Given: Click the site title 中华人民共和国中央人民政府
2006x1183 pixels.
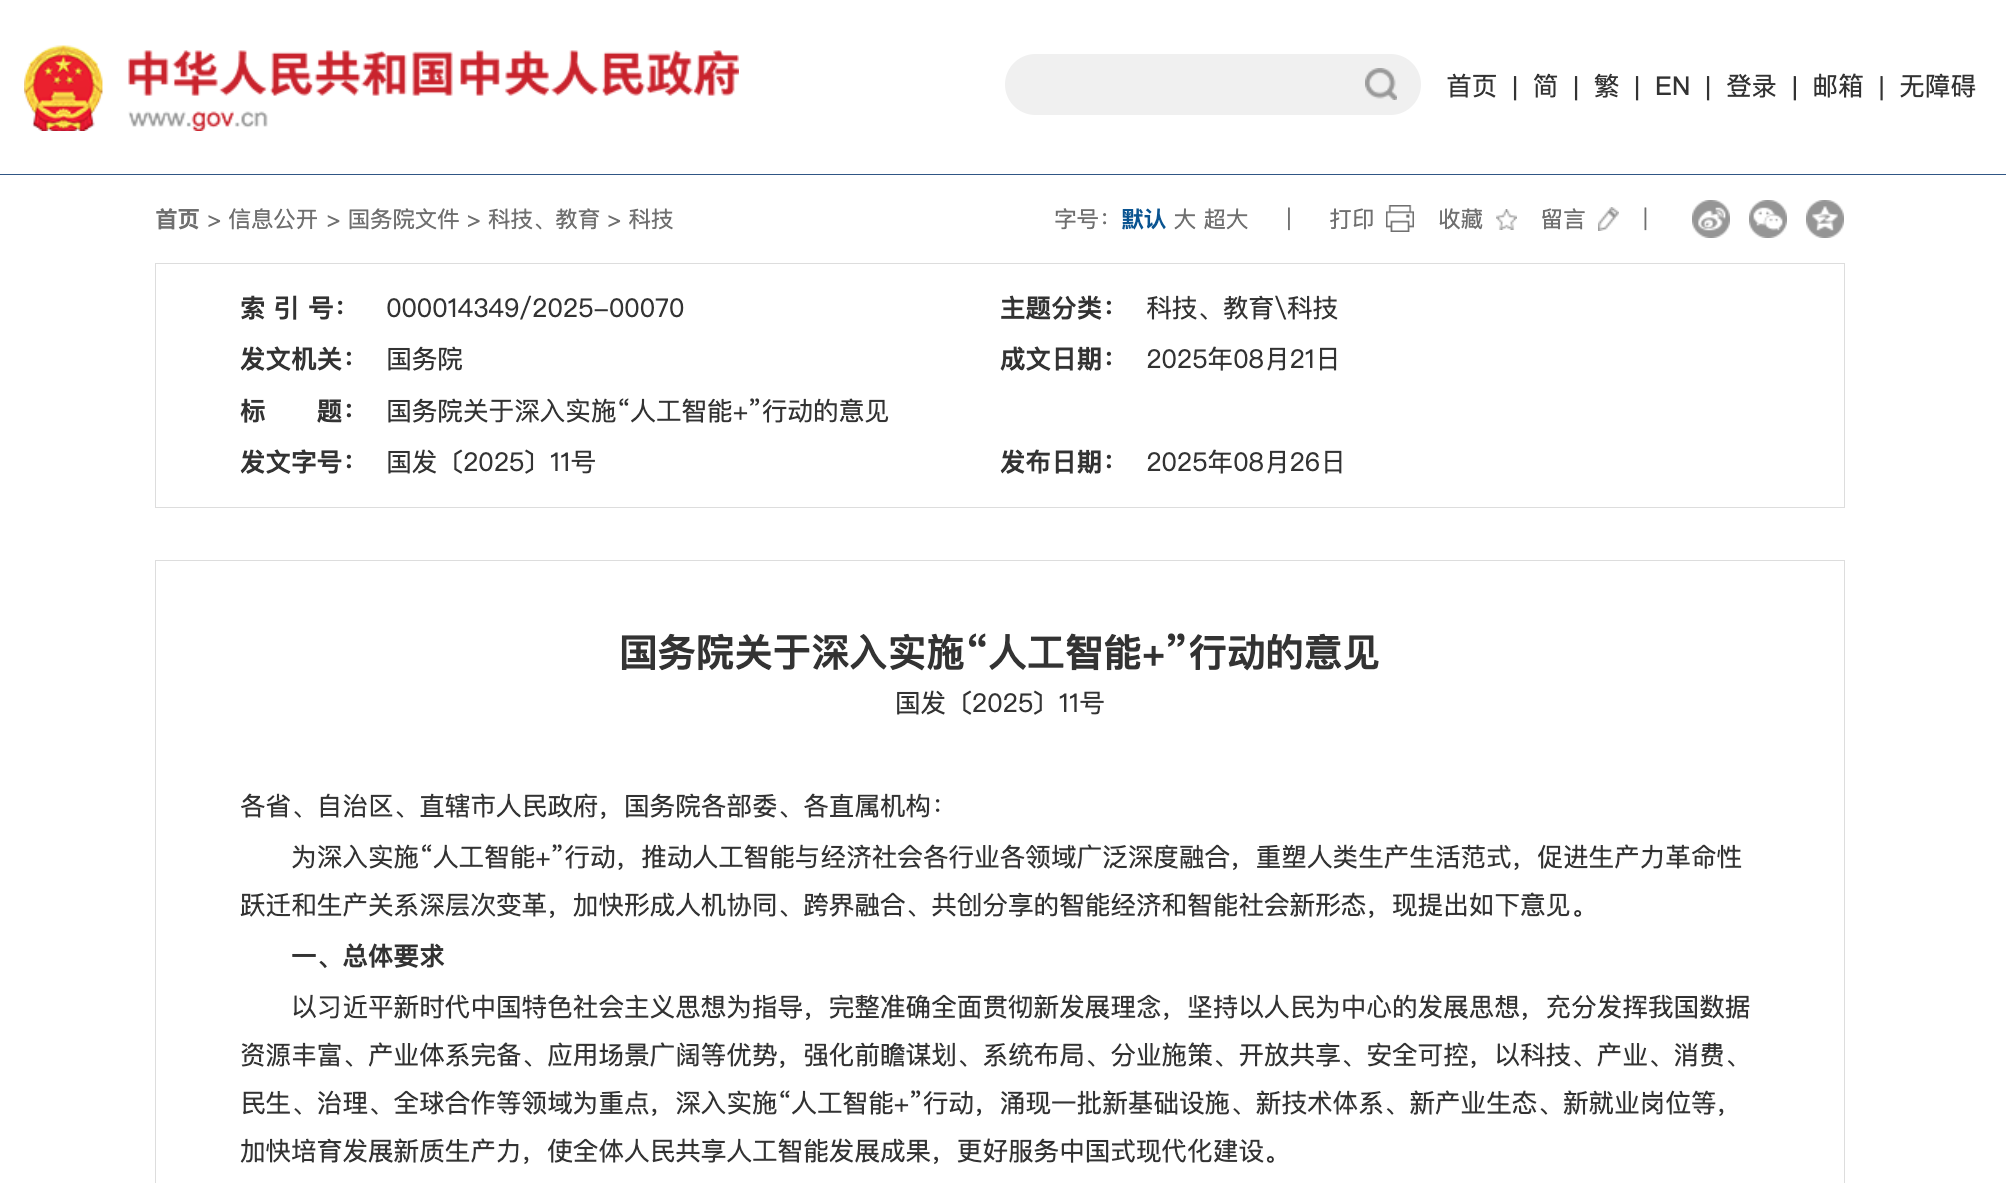Looking at the screenshot, I should coord(433,74).
